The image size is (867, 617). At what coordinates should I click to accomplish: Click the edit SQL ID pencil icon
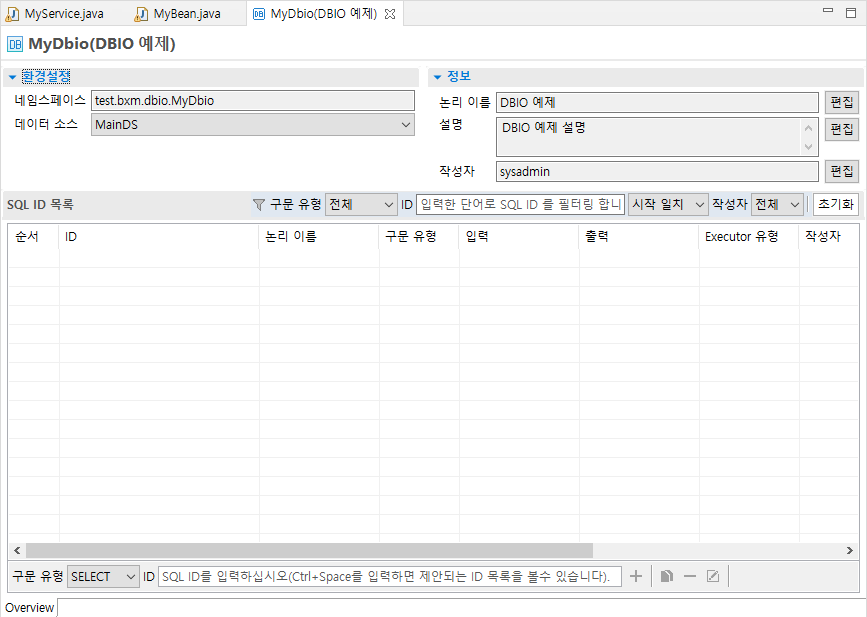click(x=713, y=575)
